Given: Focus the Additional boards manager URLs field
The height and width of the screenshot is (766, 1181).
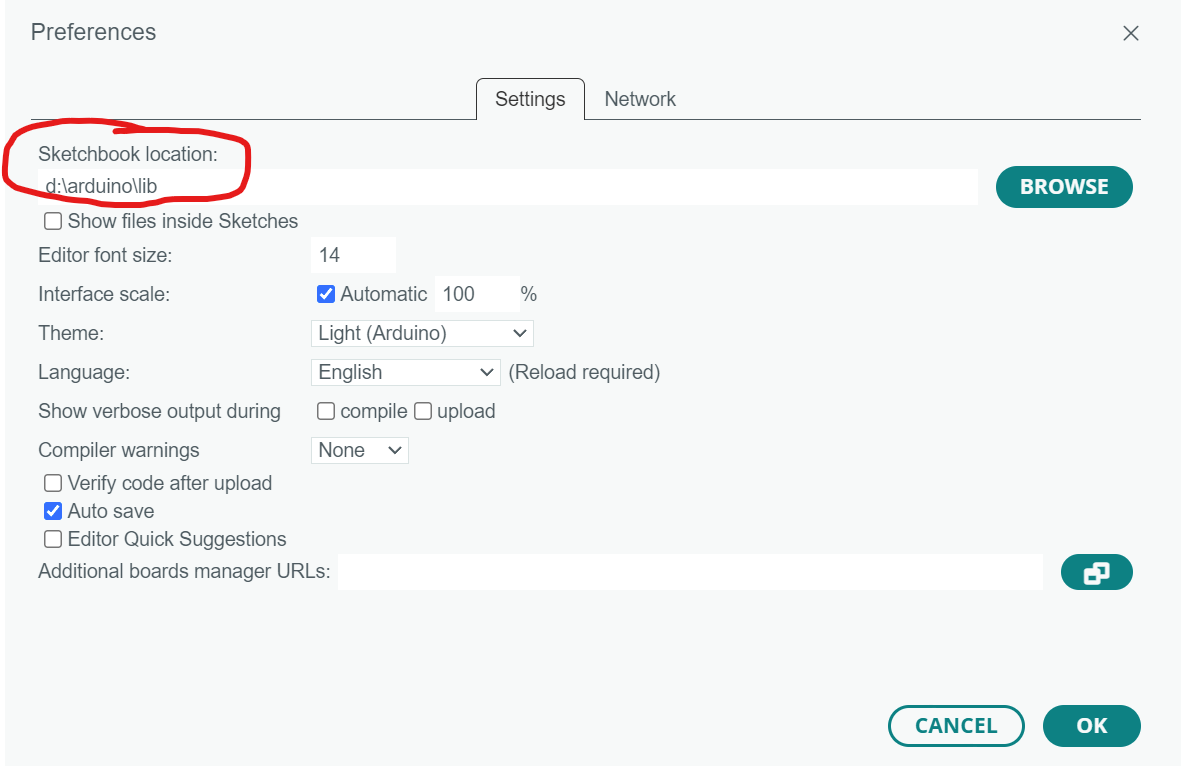Looking at the screenshot, I should click(x=690, y=572).
